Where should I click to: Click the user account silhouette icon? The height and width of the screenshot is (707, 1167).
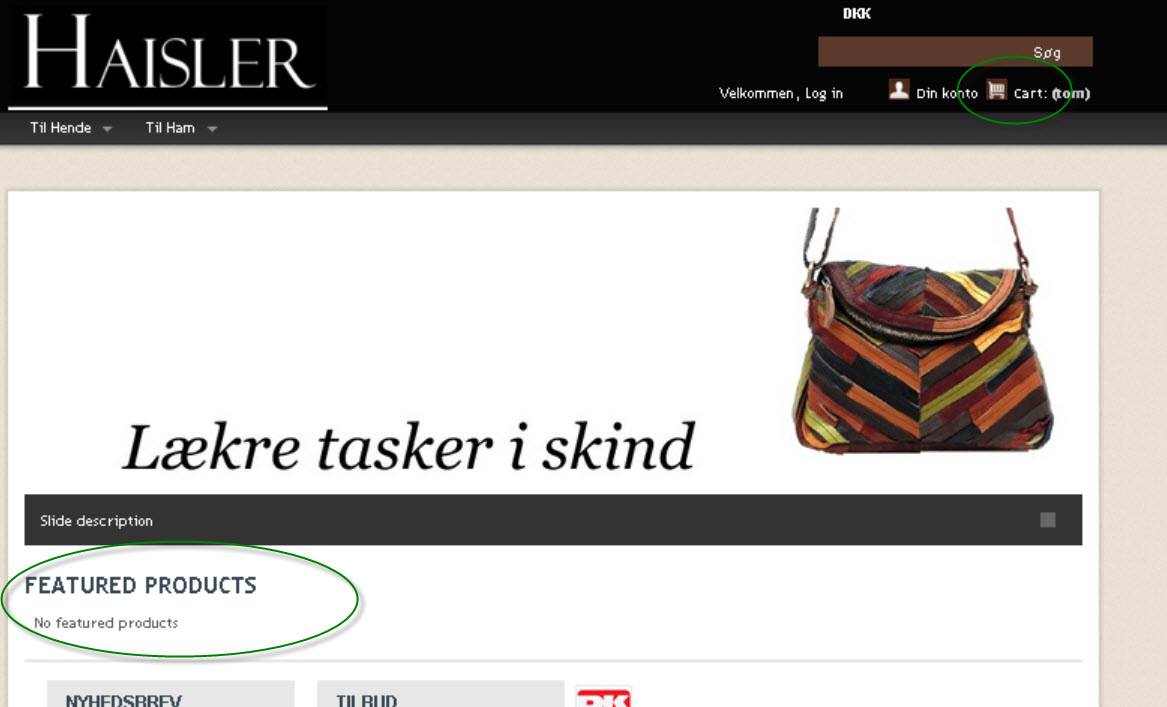[x=899, y=90]
